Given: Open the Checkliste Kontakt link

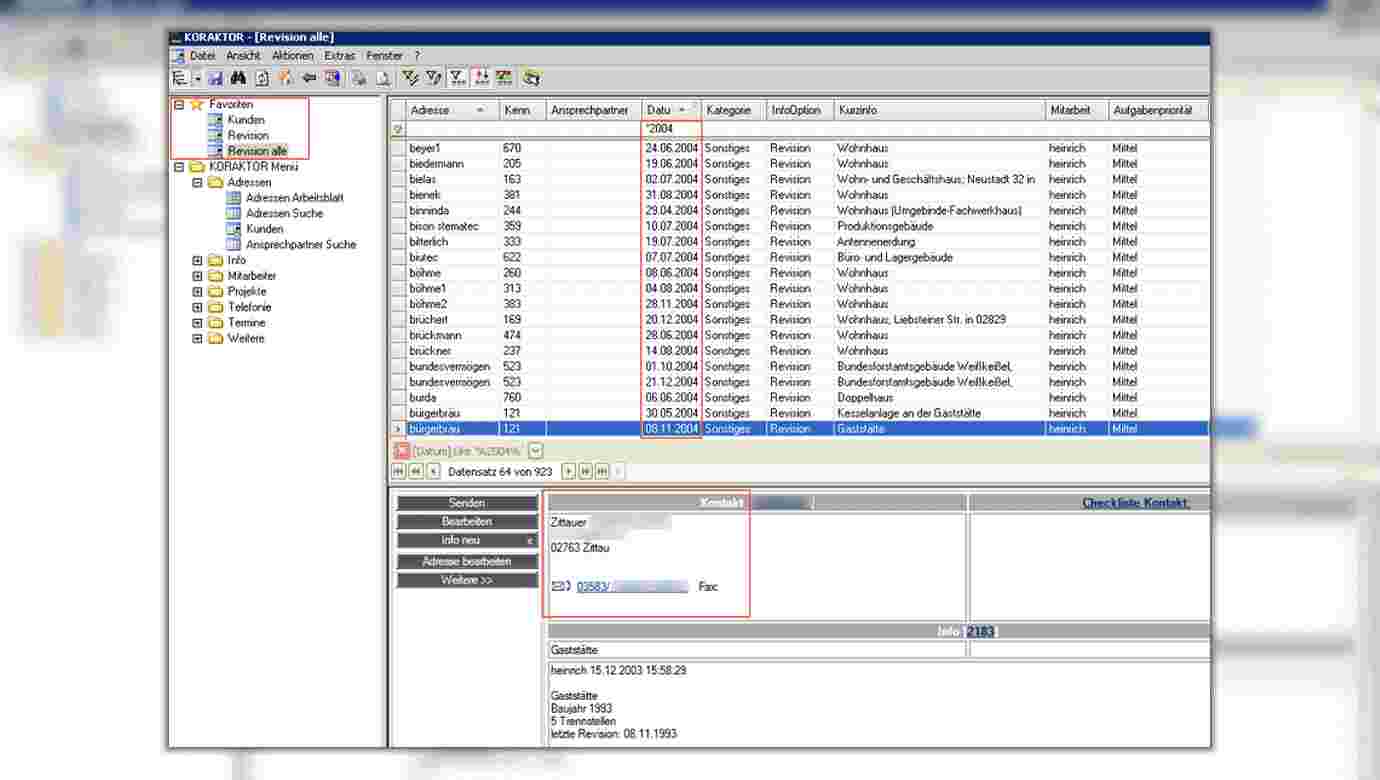Looking at the screenshot, I should [1135, 503].
